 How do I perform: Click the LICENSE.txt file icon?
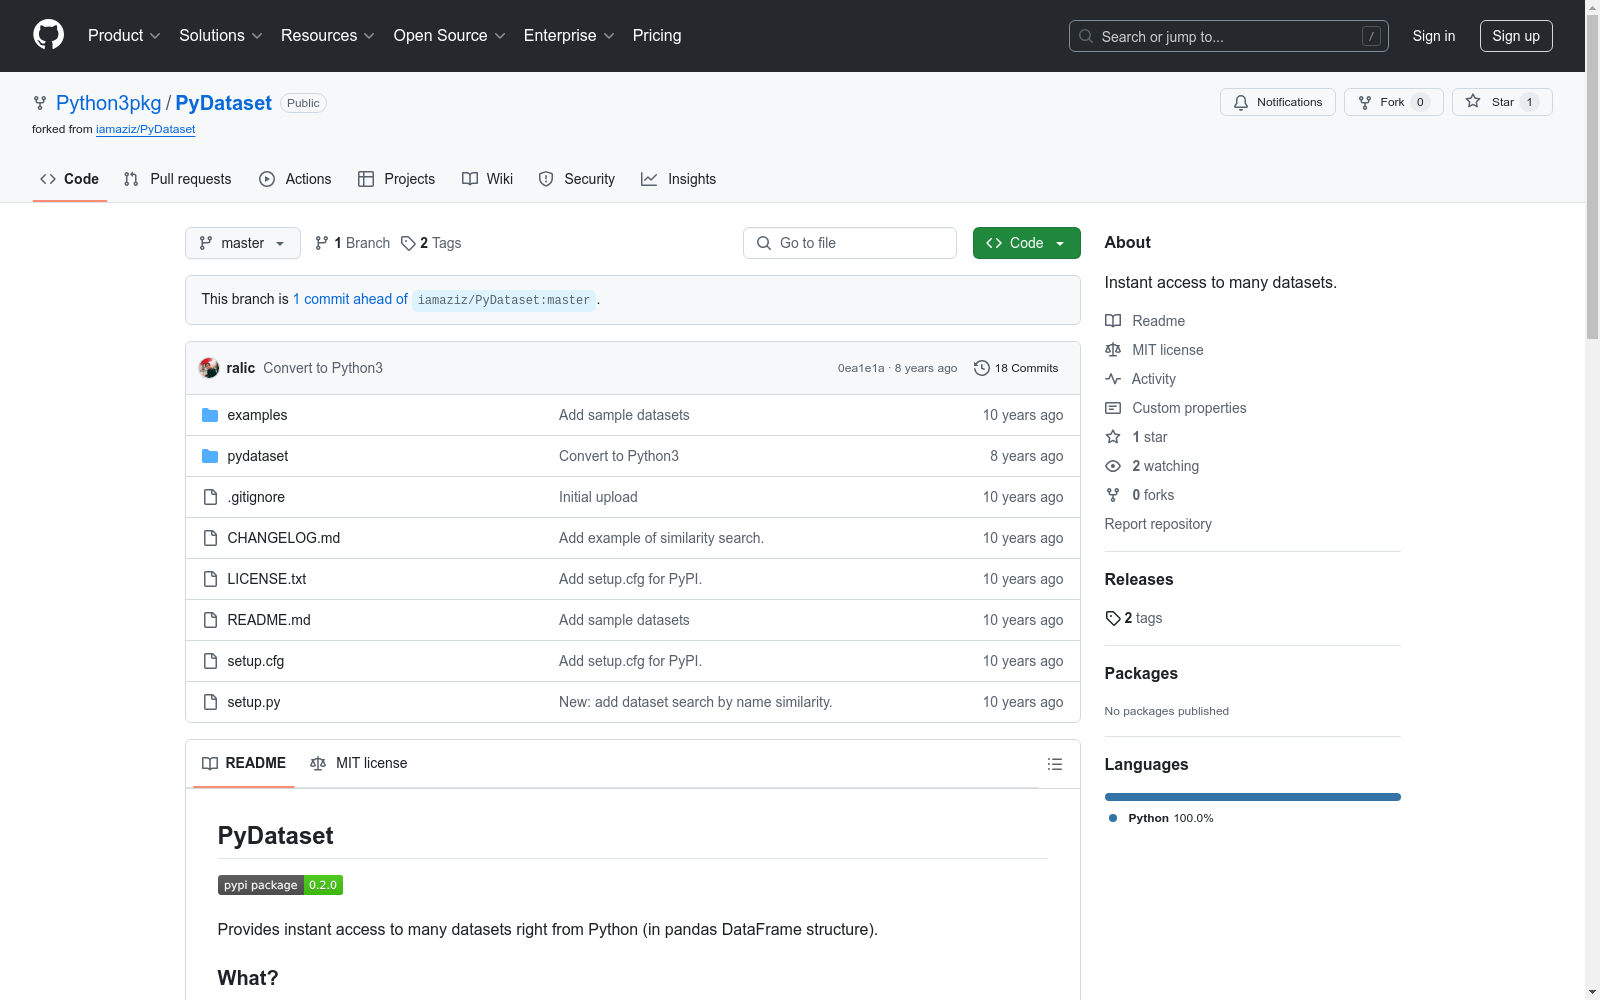click(x=210, y=579)
